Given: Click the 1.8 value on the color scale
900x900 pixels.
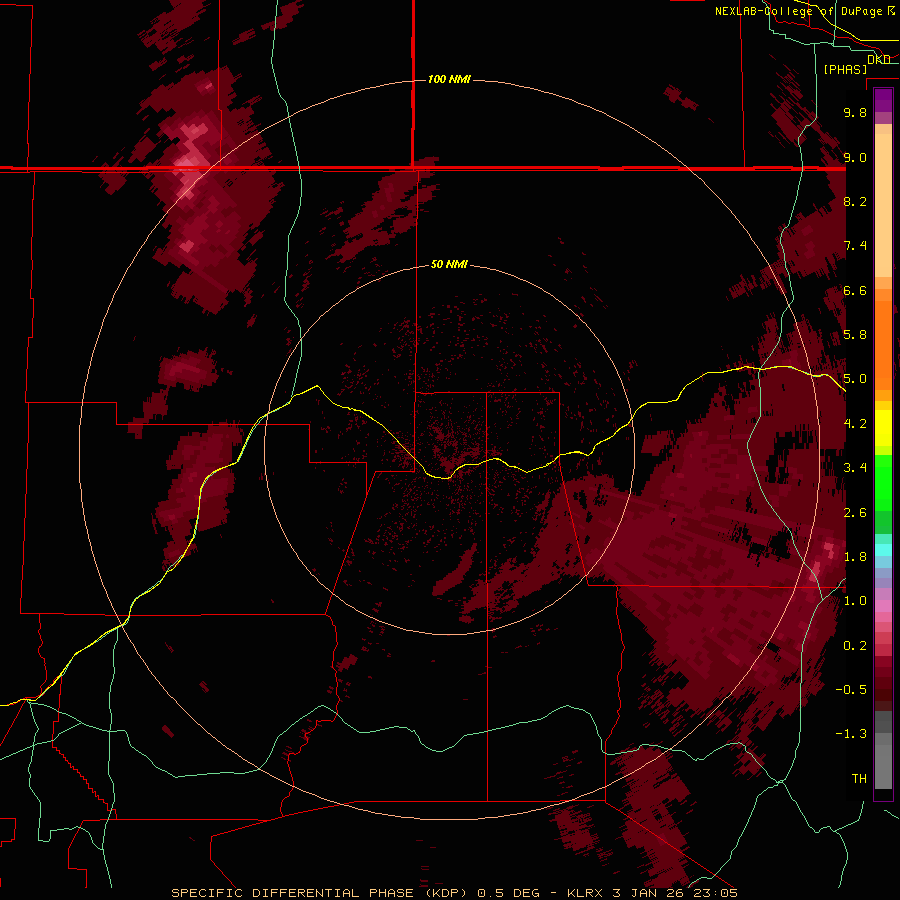Looking at the screenshot, I should (x=855, y=557).
